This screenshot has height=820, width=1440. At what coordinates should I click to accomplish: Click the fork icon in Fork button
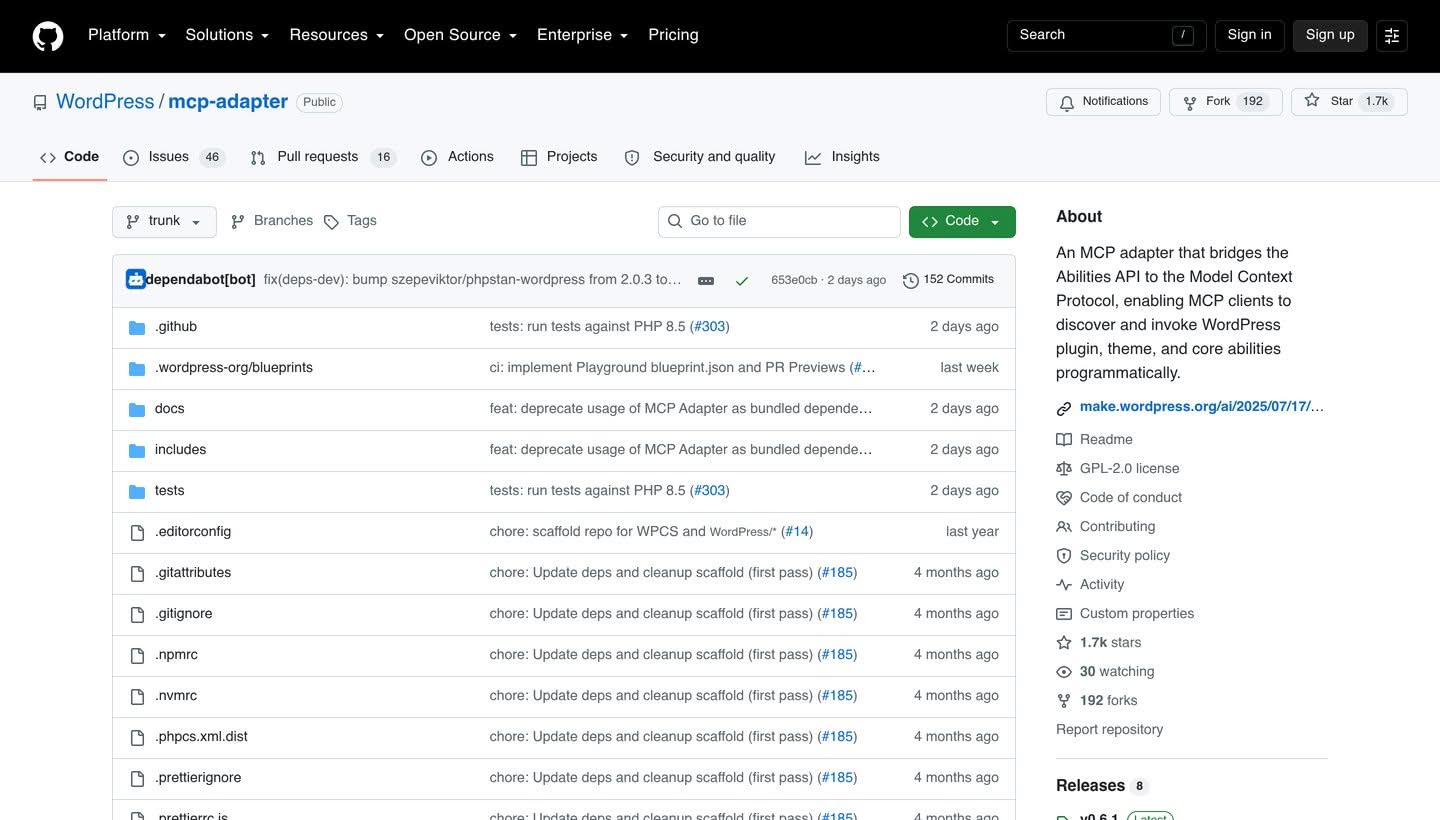1190,103
